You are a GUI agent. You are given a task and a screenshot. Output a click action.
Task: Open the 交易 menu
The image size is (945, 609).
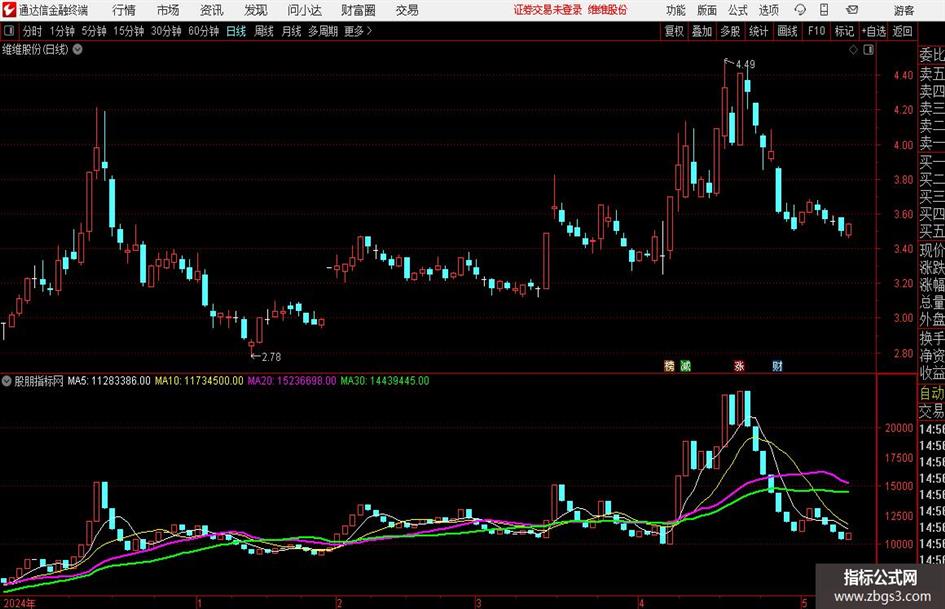[x=407, y=10]
